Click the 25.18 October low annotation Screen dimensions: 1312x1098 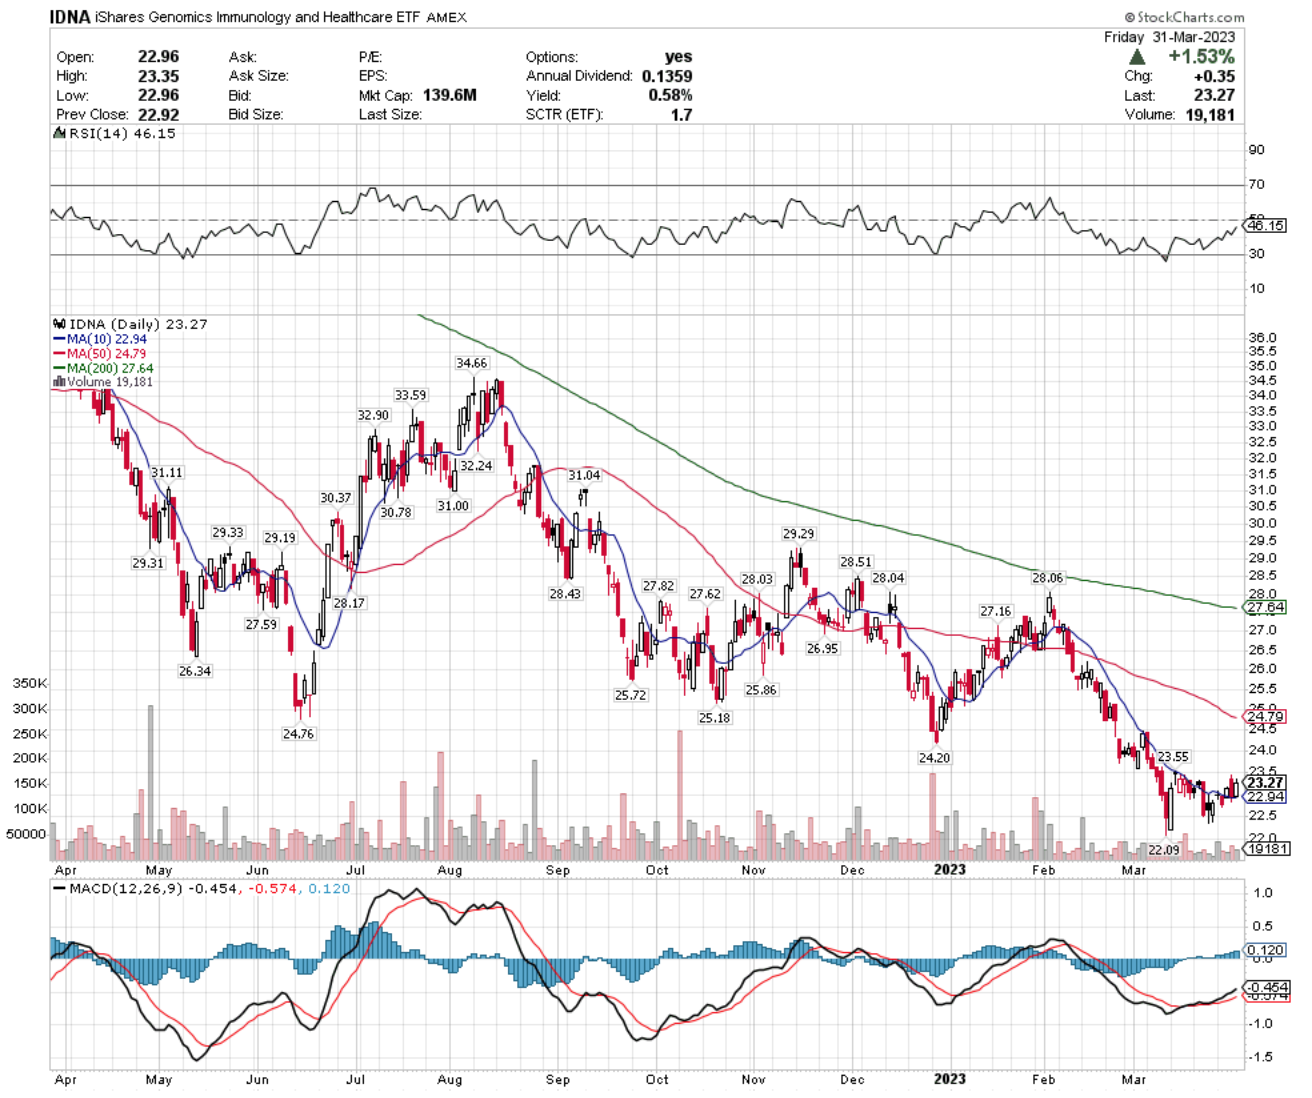[714, 718]
